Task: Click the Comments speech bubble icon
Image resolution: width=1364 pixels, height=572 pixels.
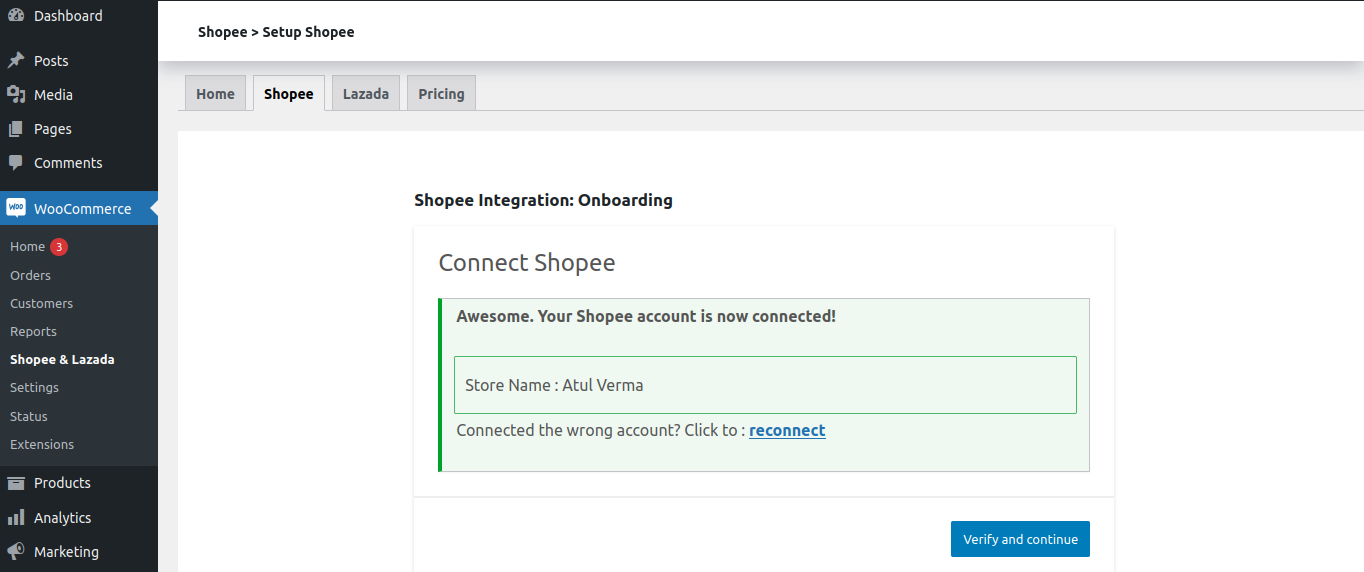Action: (16, 163)
